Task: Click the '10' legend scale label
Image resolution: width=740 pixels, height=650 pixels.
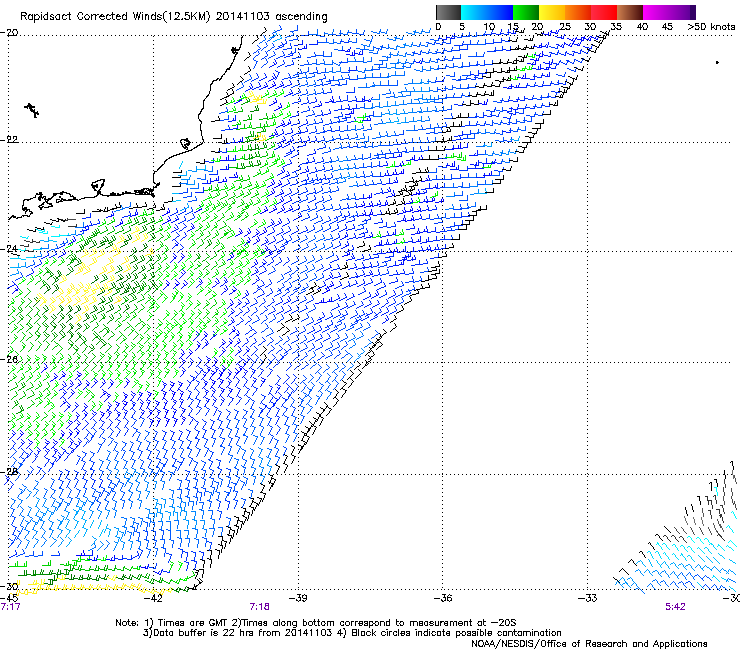Action: click(489, 26)
